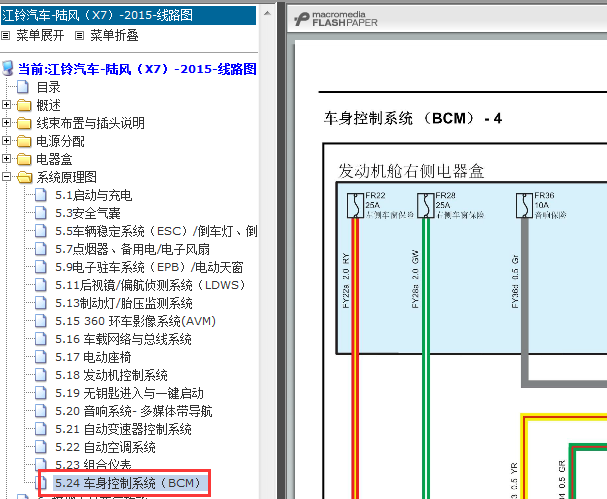Click the 概述 folder icon

point(24,105)
